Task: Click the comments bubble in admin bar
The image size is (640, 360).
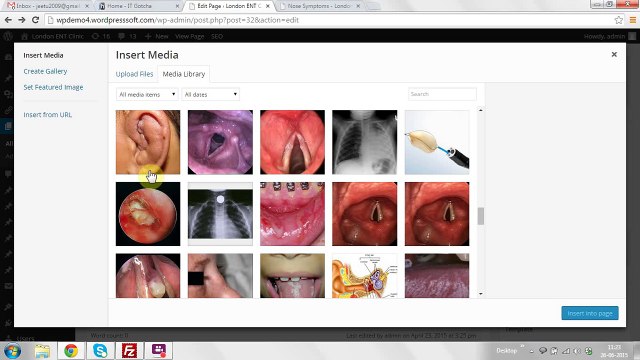Action: [x=127, y=36]
